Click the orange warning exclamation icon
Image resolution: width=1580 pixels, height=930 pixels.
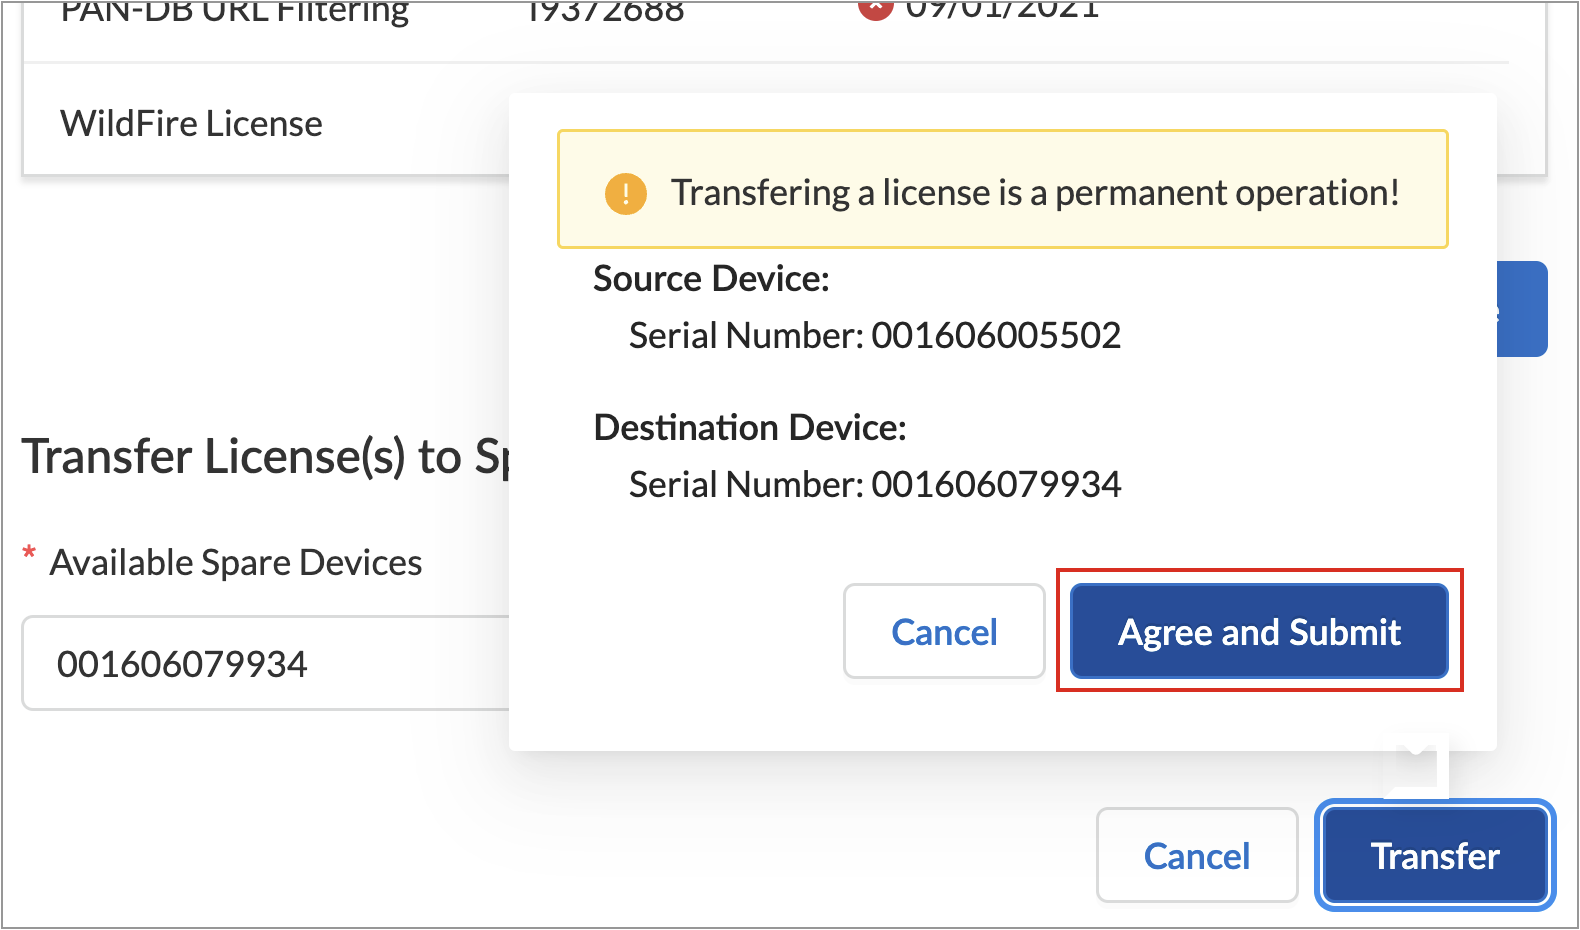[x=626, y=193]
